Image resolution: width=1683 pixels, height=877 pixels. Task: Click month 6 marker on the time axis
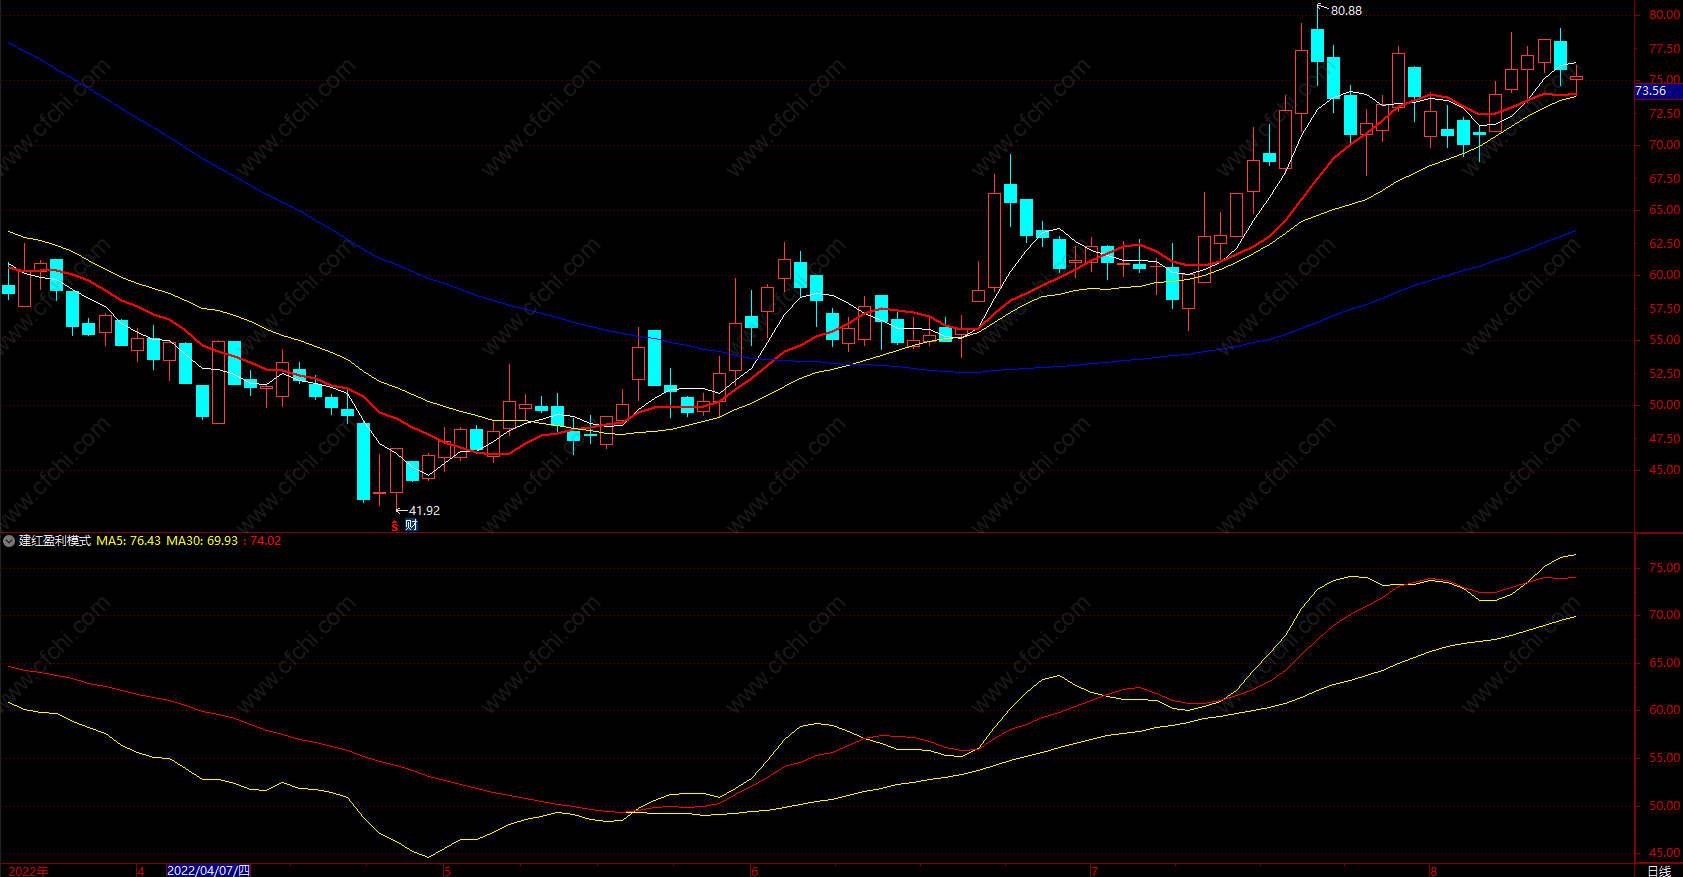point(754,871)
